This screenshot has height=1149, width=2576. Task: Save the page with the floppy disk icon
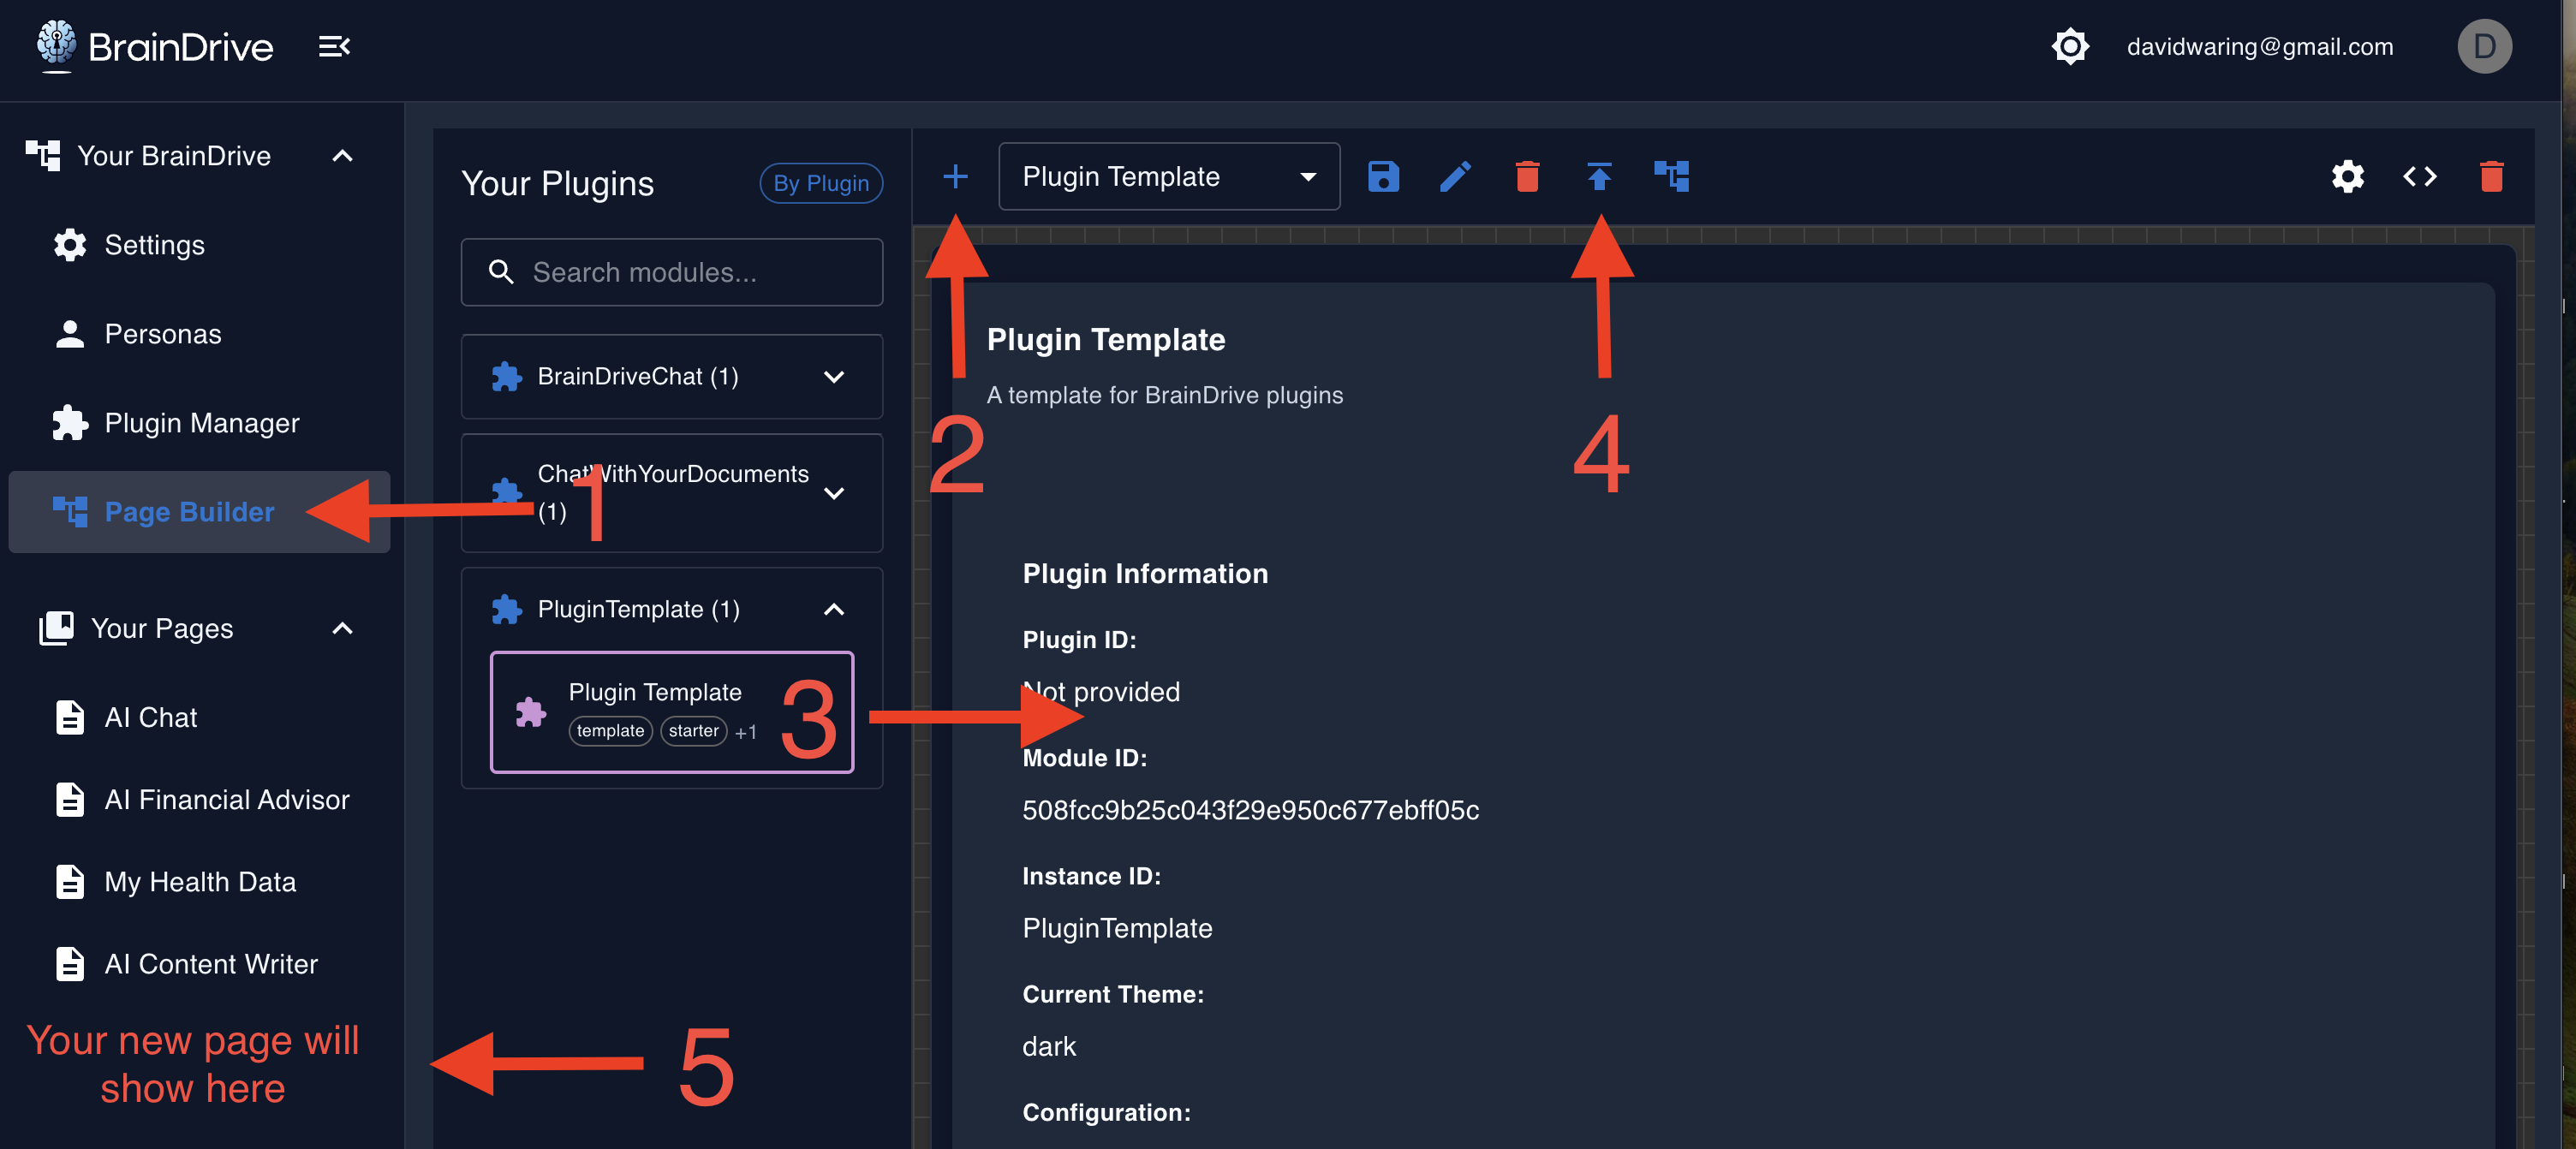click(1383, 177)
